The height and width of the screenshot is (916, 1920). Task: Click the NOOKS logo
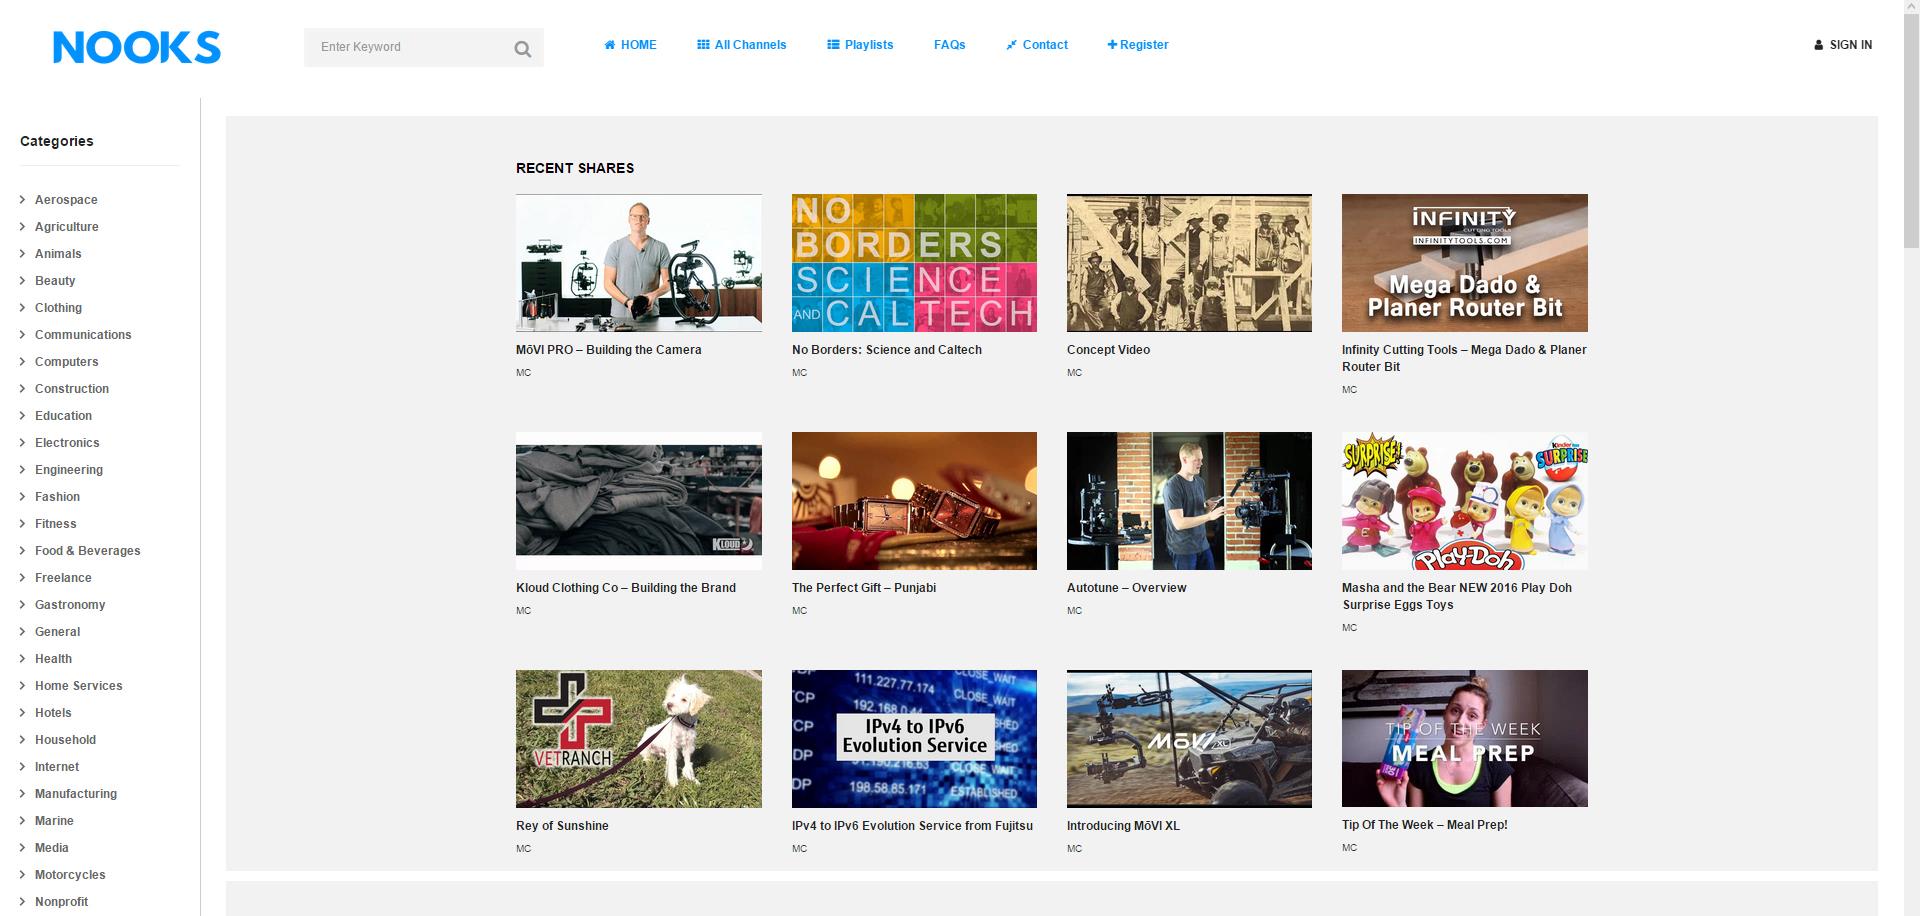(137, 47)
